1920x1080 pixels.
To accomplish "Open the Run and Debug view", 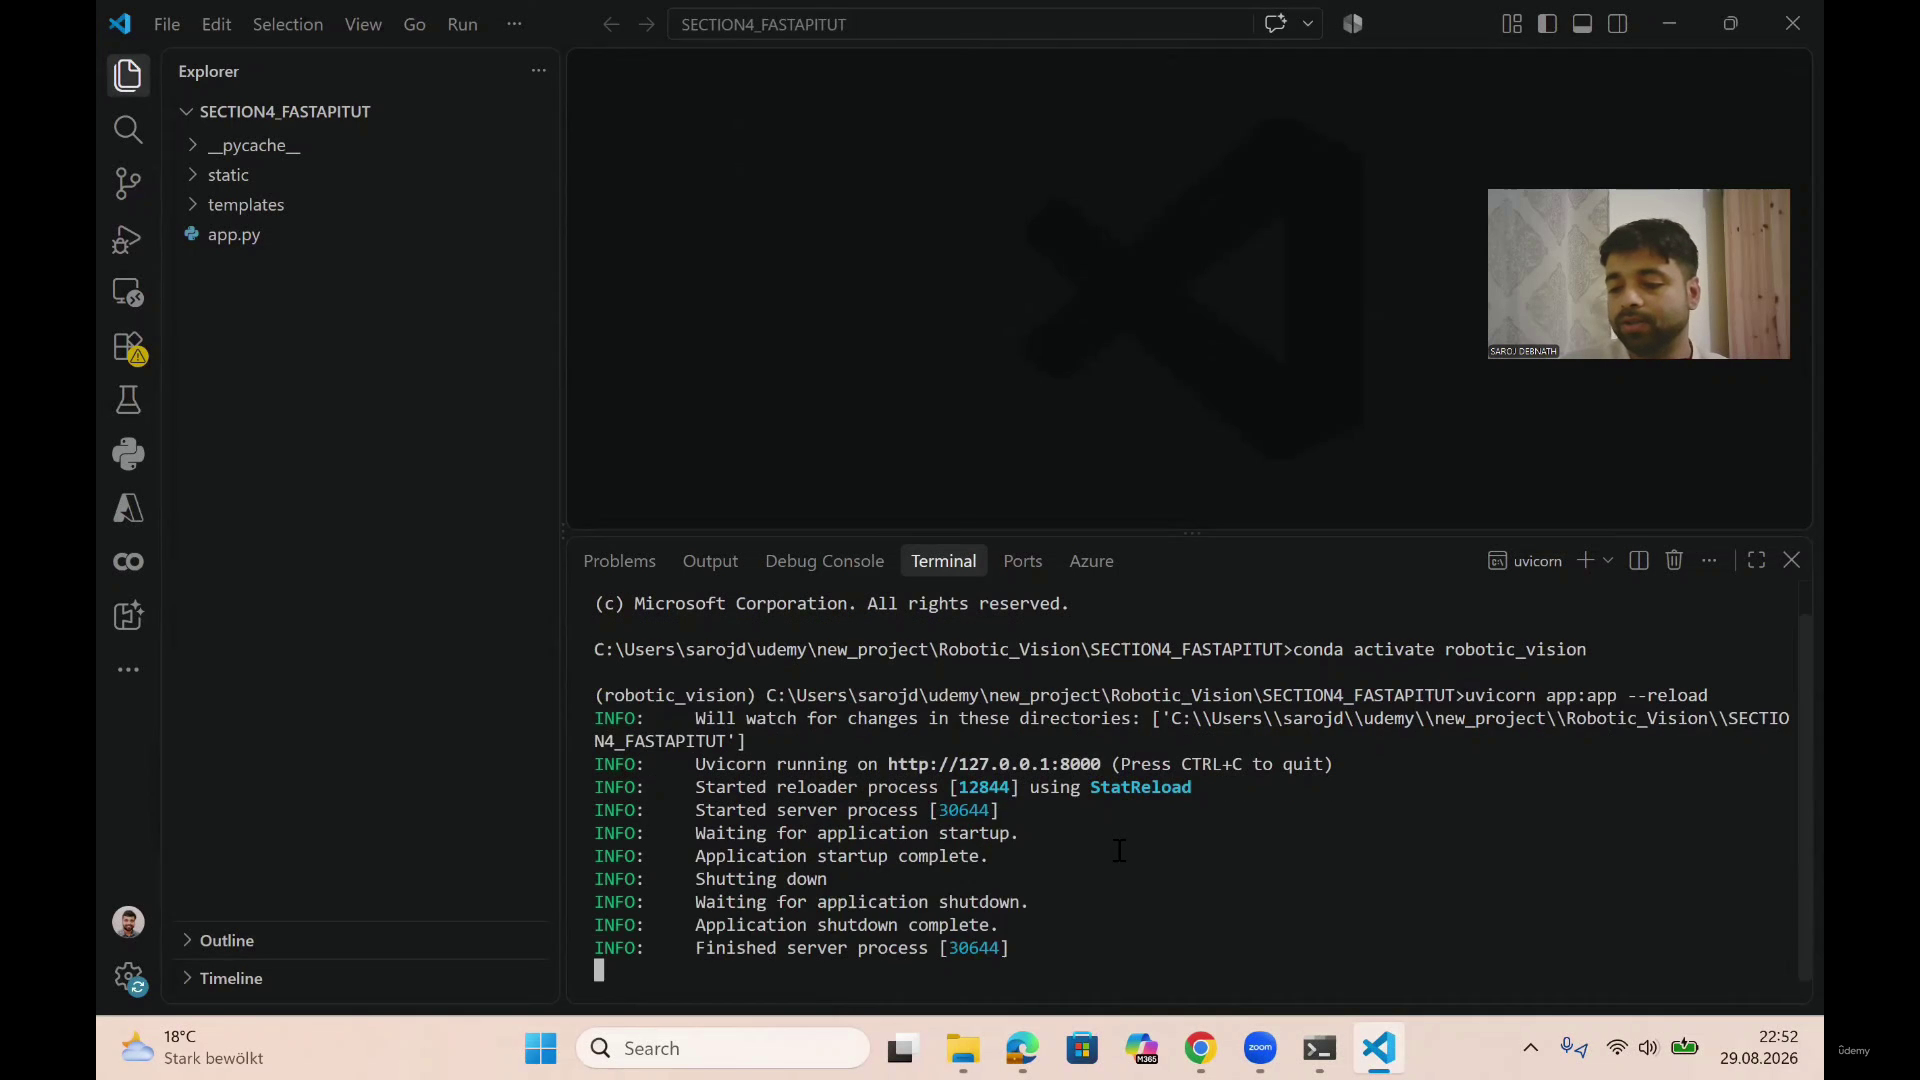I will click(x=127, y=238).
